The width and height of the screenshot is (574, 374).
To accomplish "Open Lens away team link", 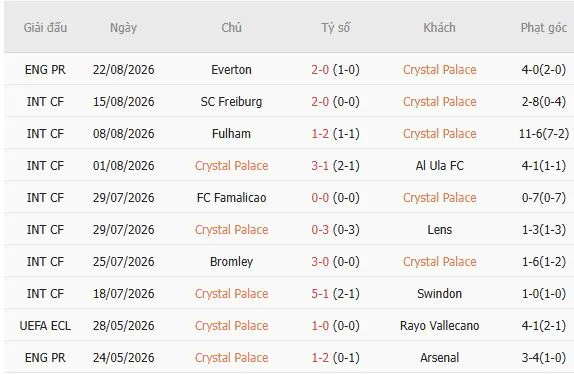I will (x=439, y=229).
